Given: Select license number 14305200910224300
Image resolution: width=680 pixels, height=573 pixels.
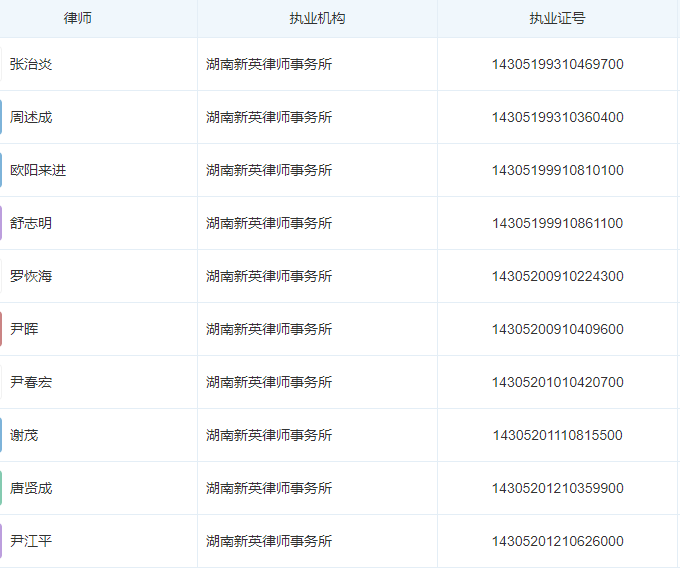Looking at the screenshot, I should (557, 276).
